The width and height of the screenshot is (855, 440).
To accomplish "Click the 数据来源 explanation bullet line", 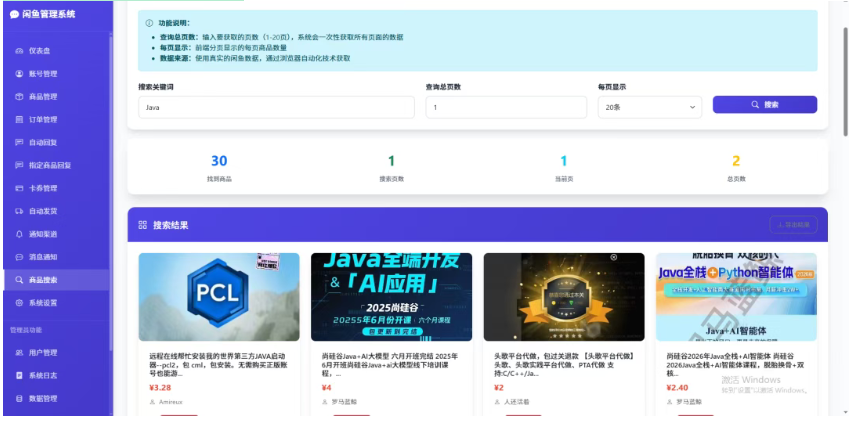I will pos(255,58).
